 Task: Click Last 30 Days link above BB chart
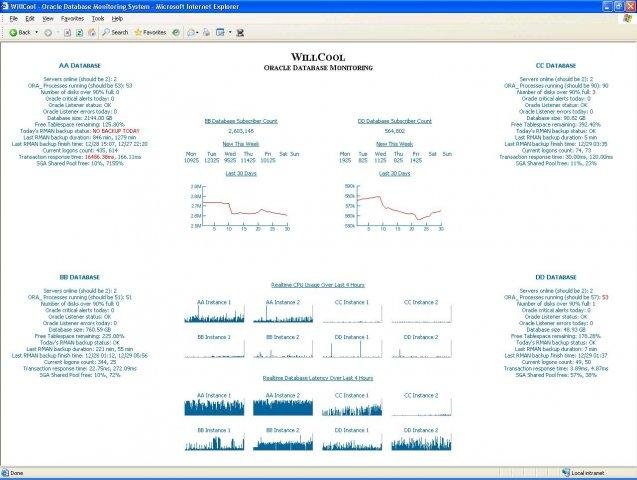(x=241, y=173)
